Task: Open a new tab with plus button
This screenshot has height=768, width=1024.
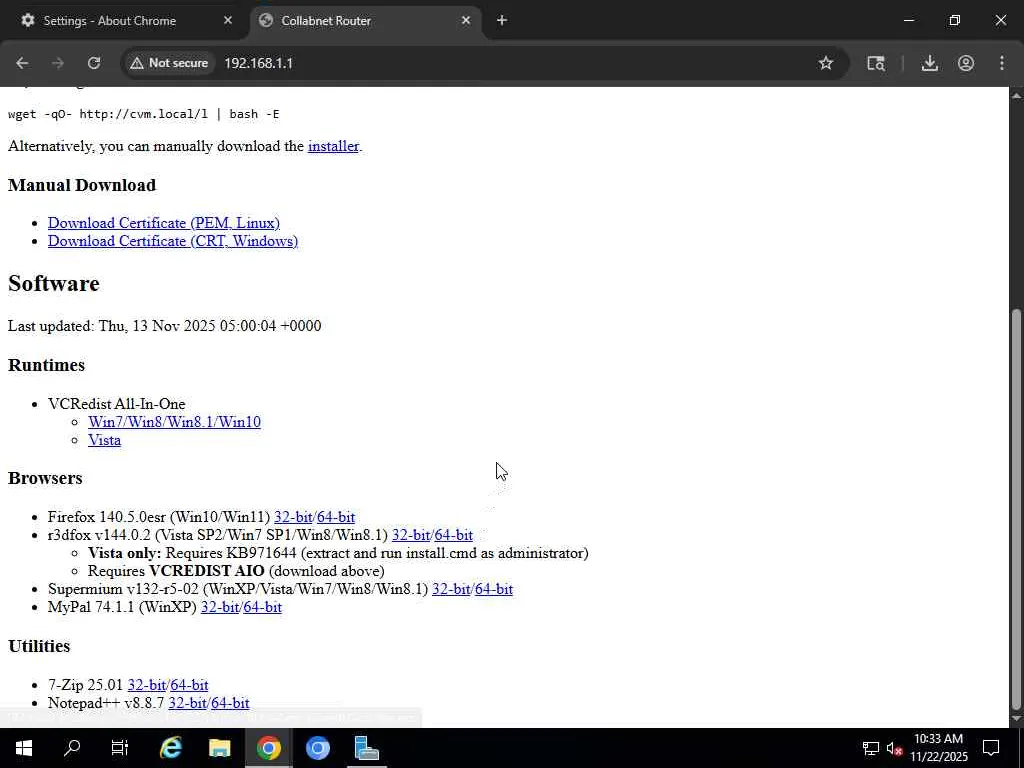Action: click(502, 20)
